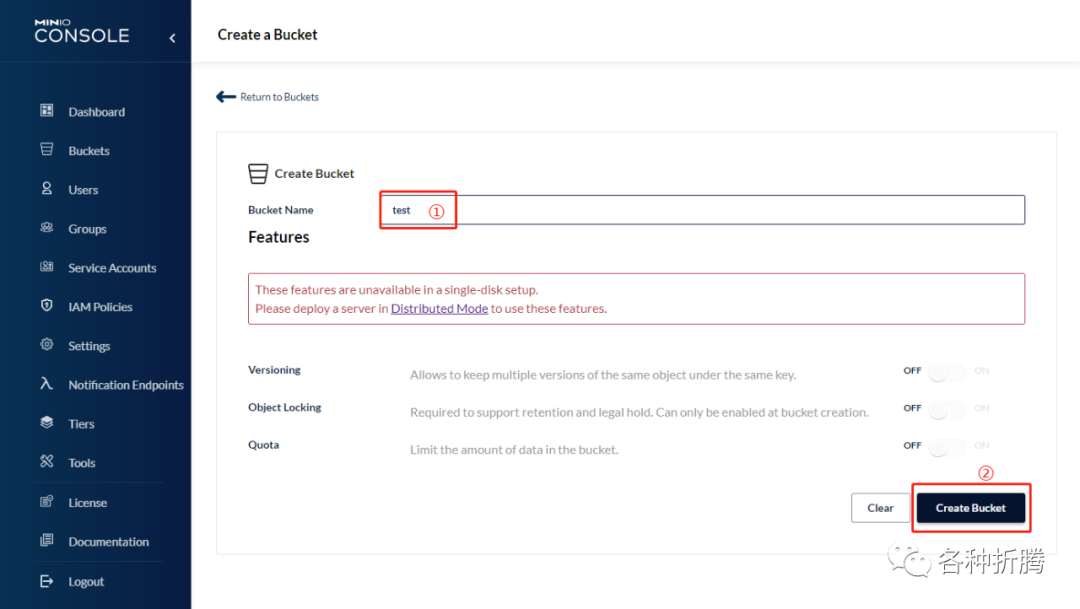Toggle the Object Locking switch
This screenshot has height=609, width=1080.
coord(946,408)
